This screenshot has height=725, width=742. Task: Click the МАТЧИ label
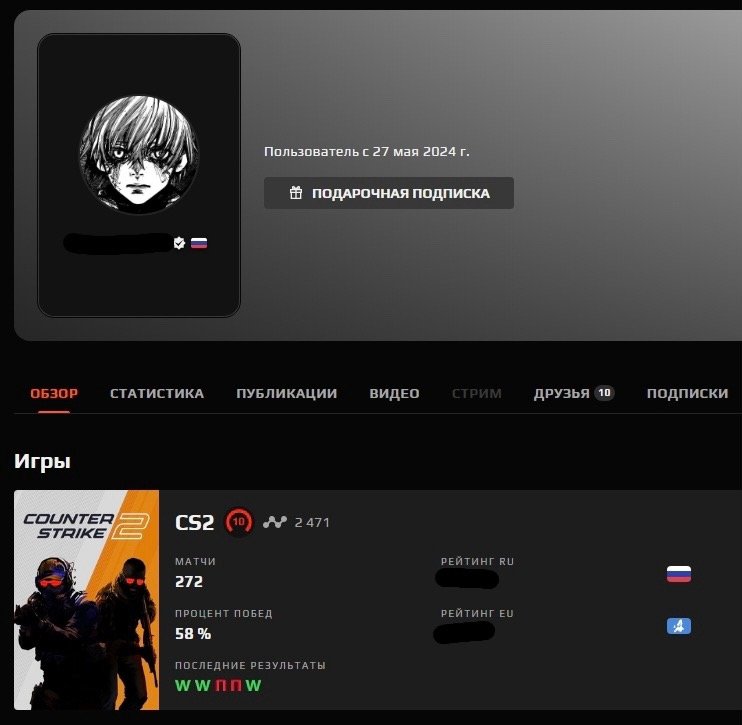click(x=195, y=561)
